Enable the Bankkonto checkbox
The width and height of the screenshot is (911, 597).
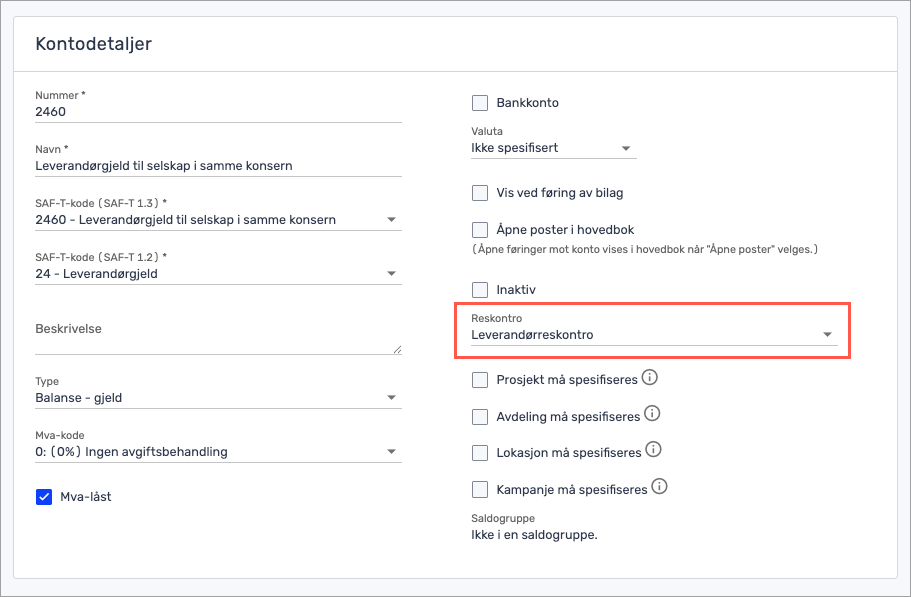click(x=480, y=103)
